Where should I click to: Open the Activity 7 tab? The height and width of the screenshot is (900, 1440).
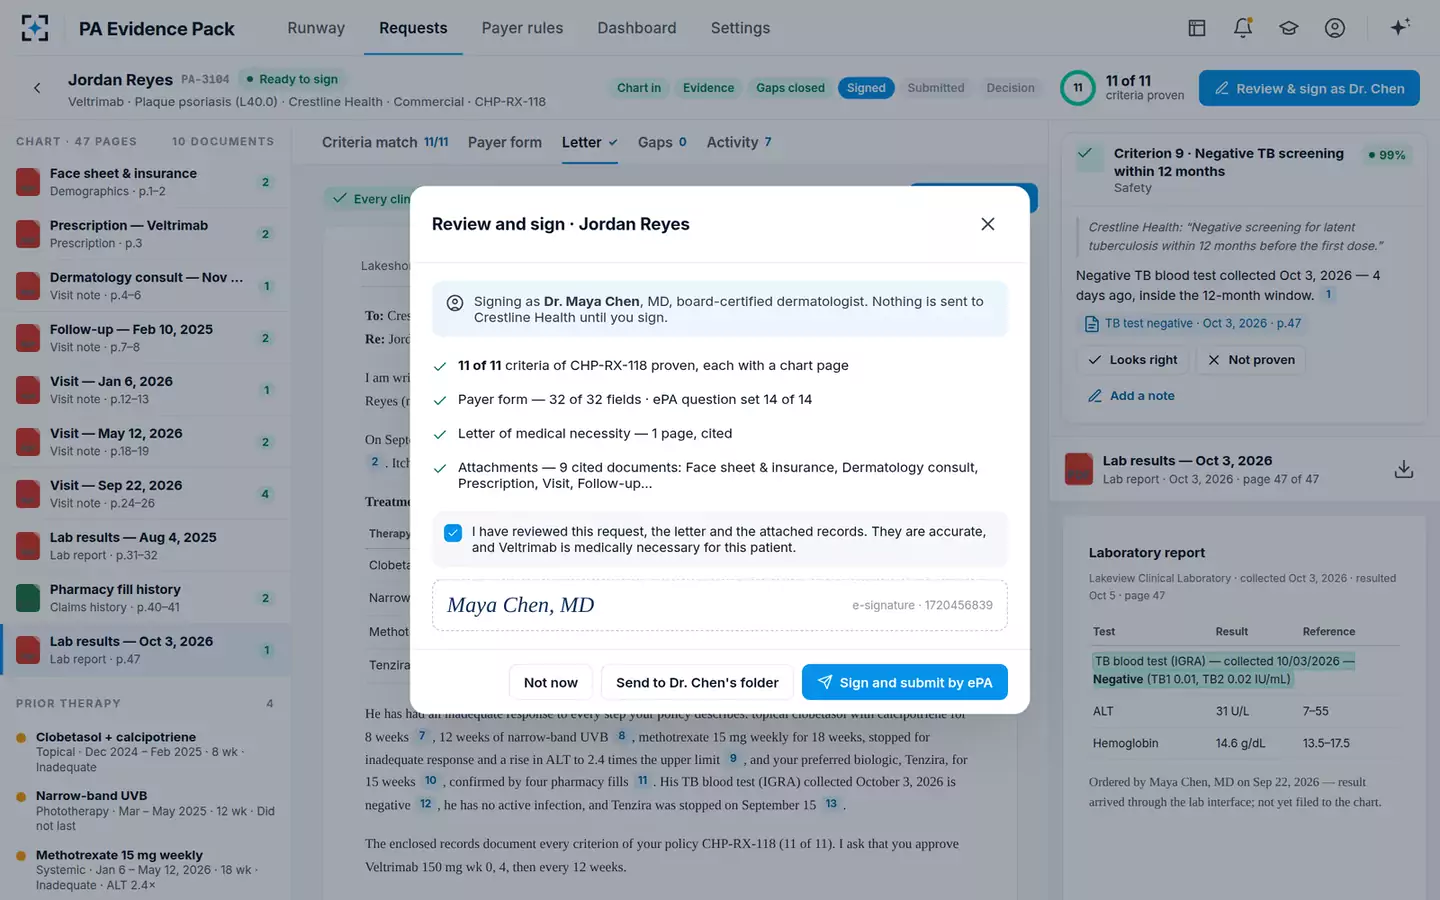pos(739,142)
